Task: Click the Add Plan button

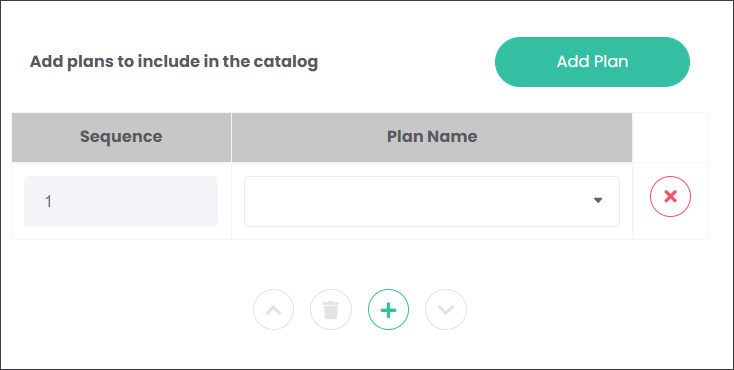Action: (x=592, y=62)
